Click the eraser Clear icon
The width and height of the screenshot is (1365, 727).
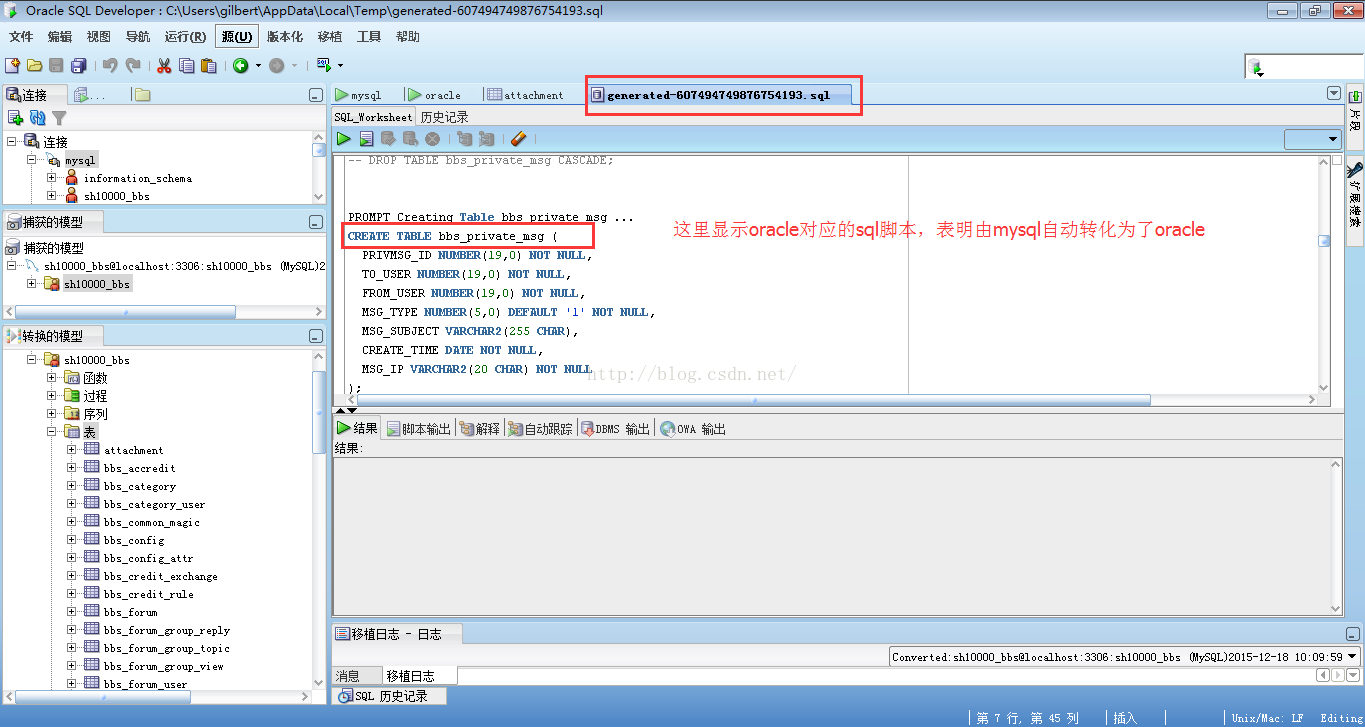(518, 139)
